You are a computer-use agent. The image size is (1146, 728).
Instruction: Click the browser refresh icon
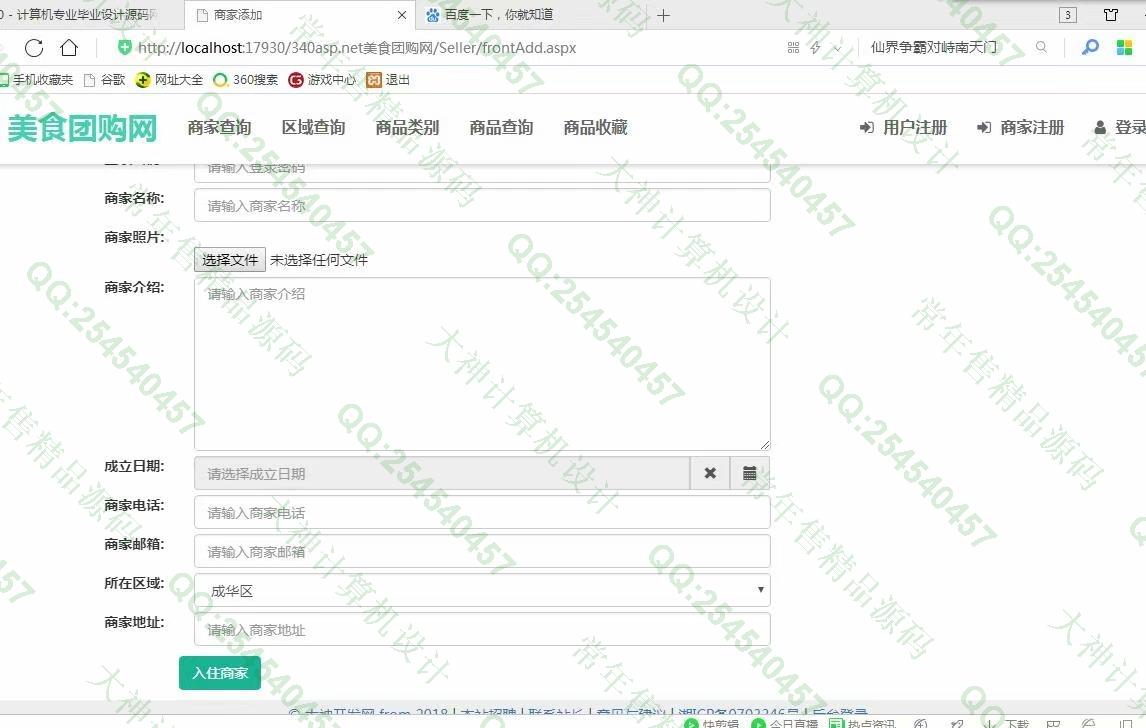coord(34,48)
